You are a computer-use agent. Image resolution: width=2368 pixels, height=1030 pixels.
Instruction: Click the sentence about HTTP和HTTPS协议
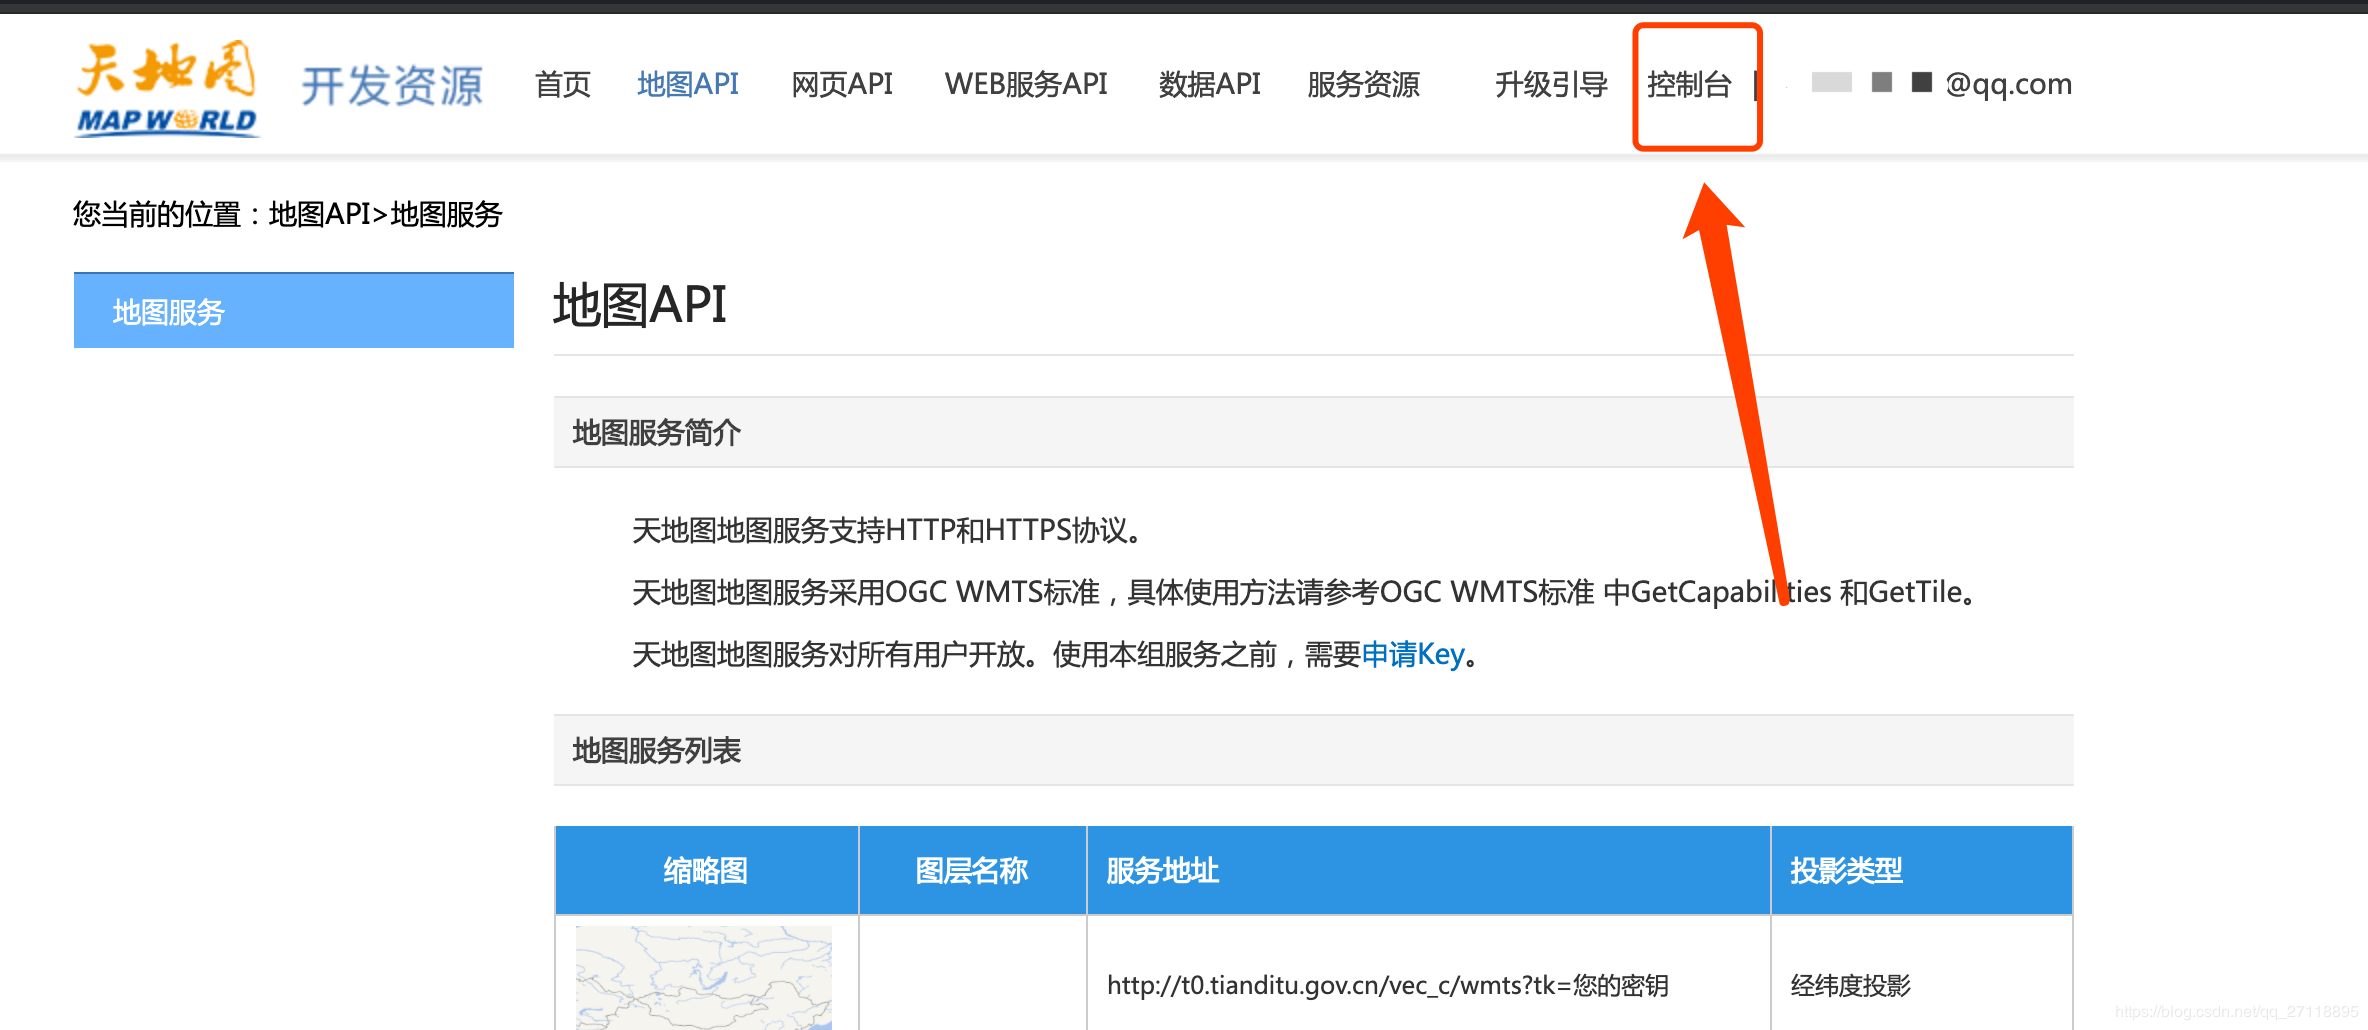(x=888, y=530)
